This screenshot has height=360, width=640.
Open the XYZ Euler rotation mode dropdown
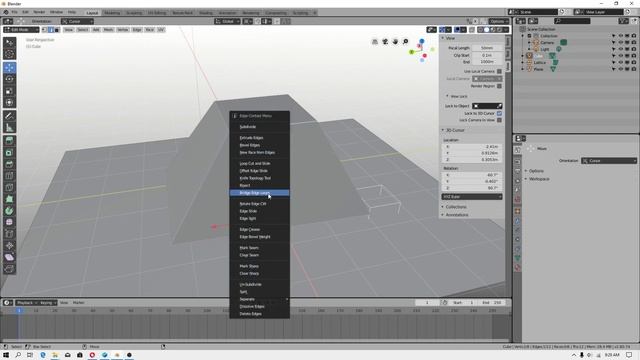coord(472,197)
